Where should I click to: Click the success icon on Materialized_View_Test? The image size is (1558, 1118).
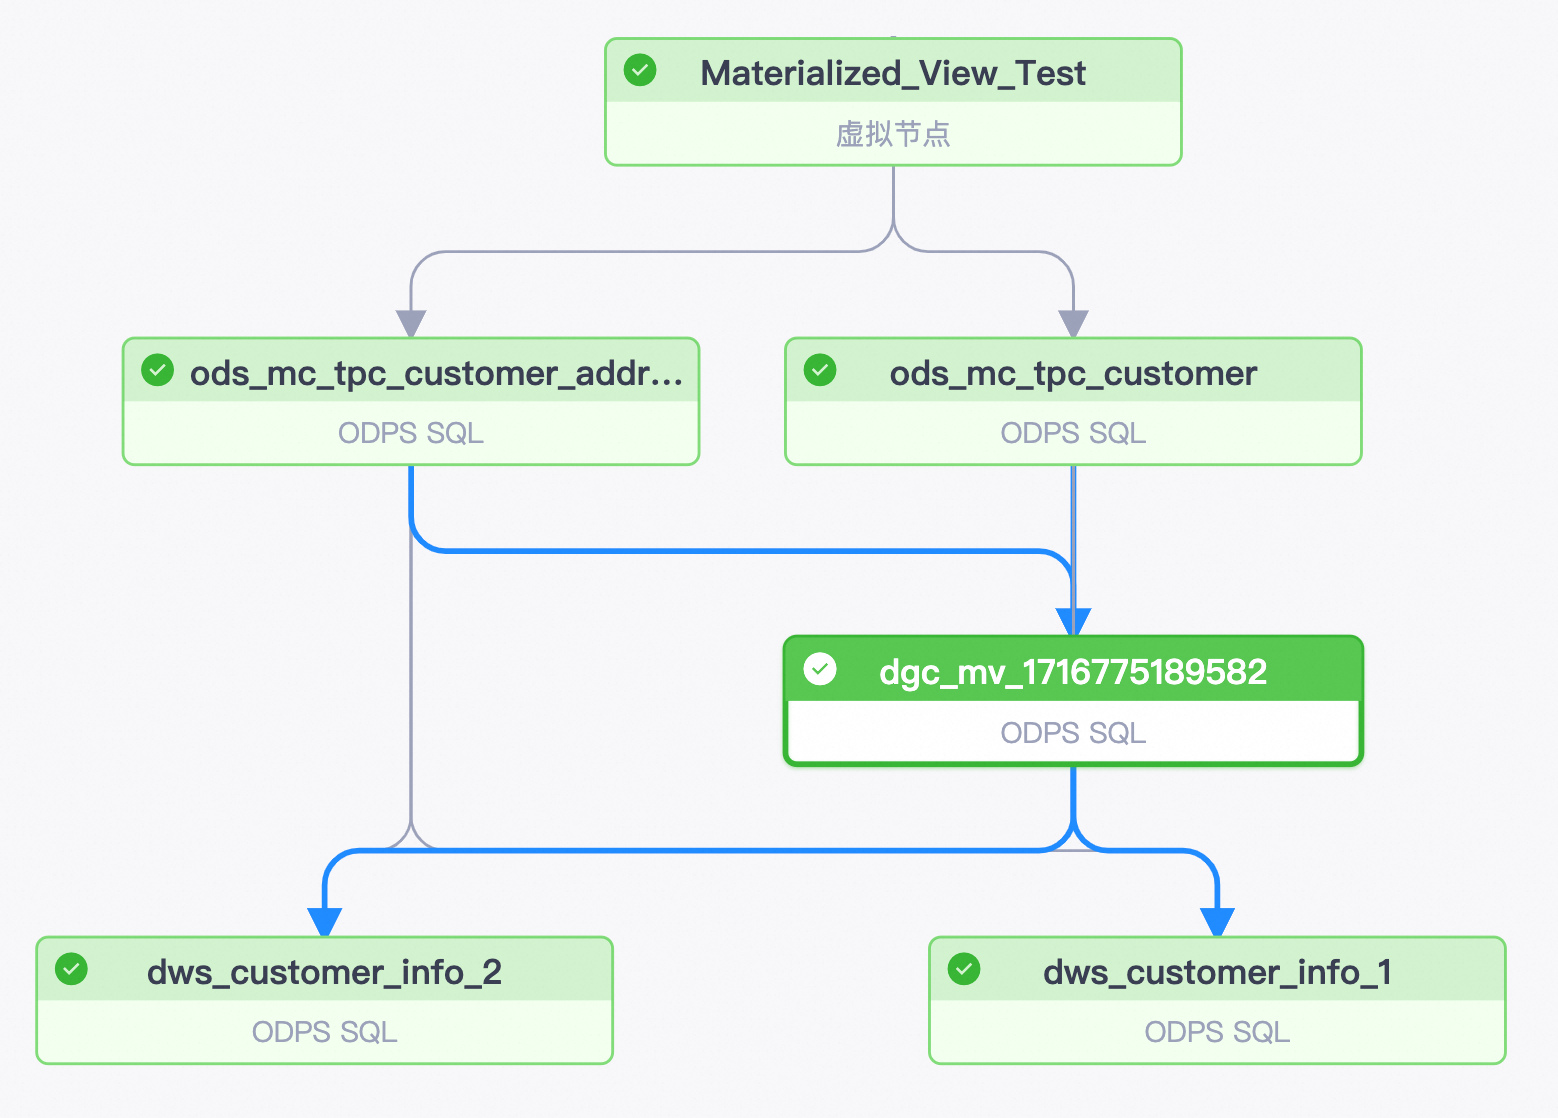[640, 70]
